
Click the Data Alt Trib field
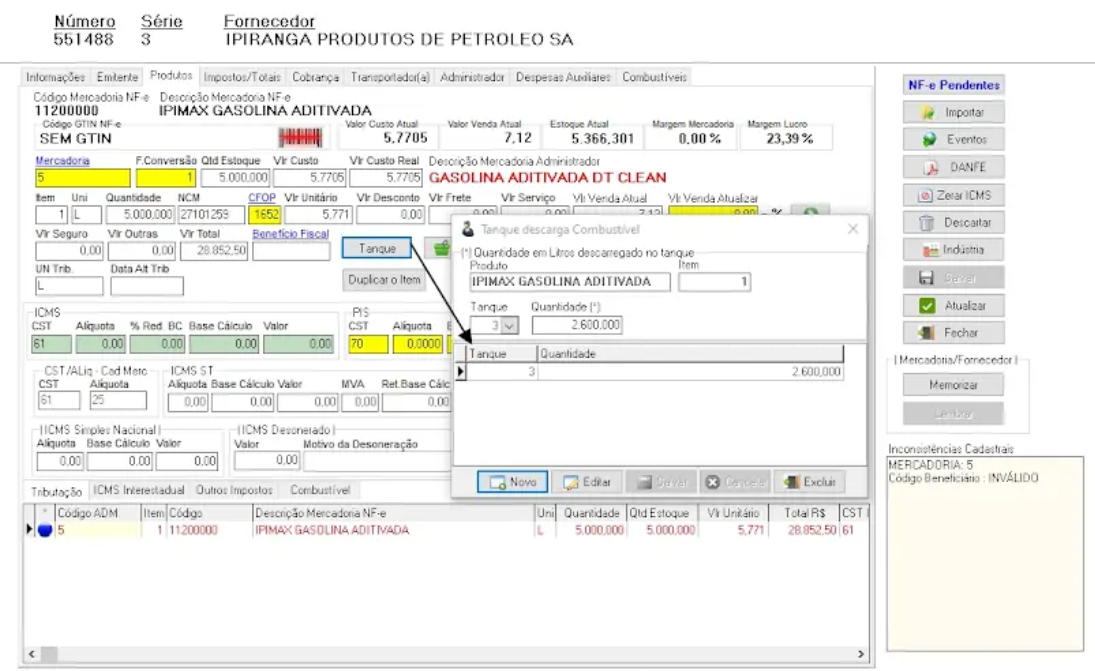[x=147, y=286]
